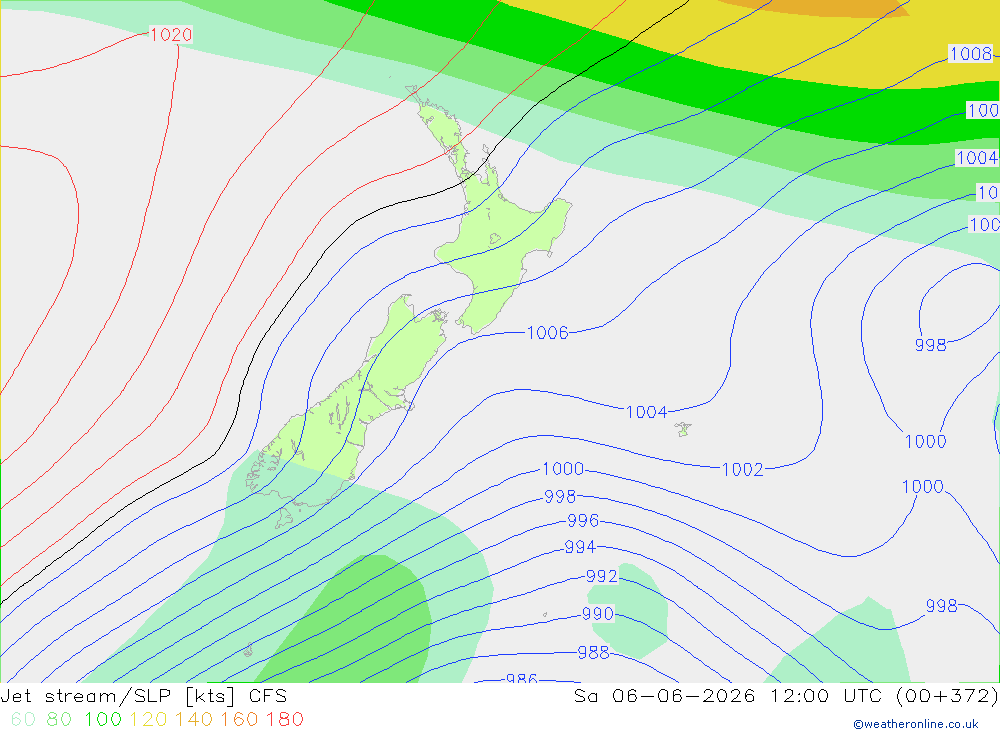Click the 1002 isobar label
Viewport: 1000px width, 733px height.
point(743,470)
